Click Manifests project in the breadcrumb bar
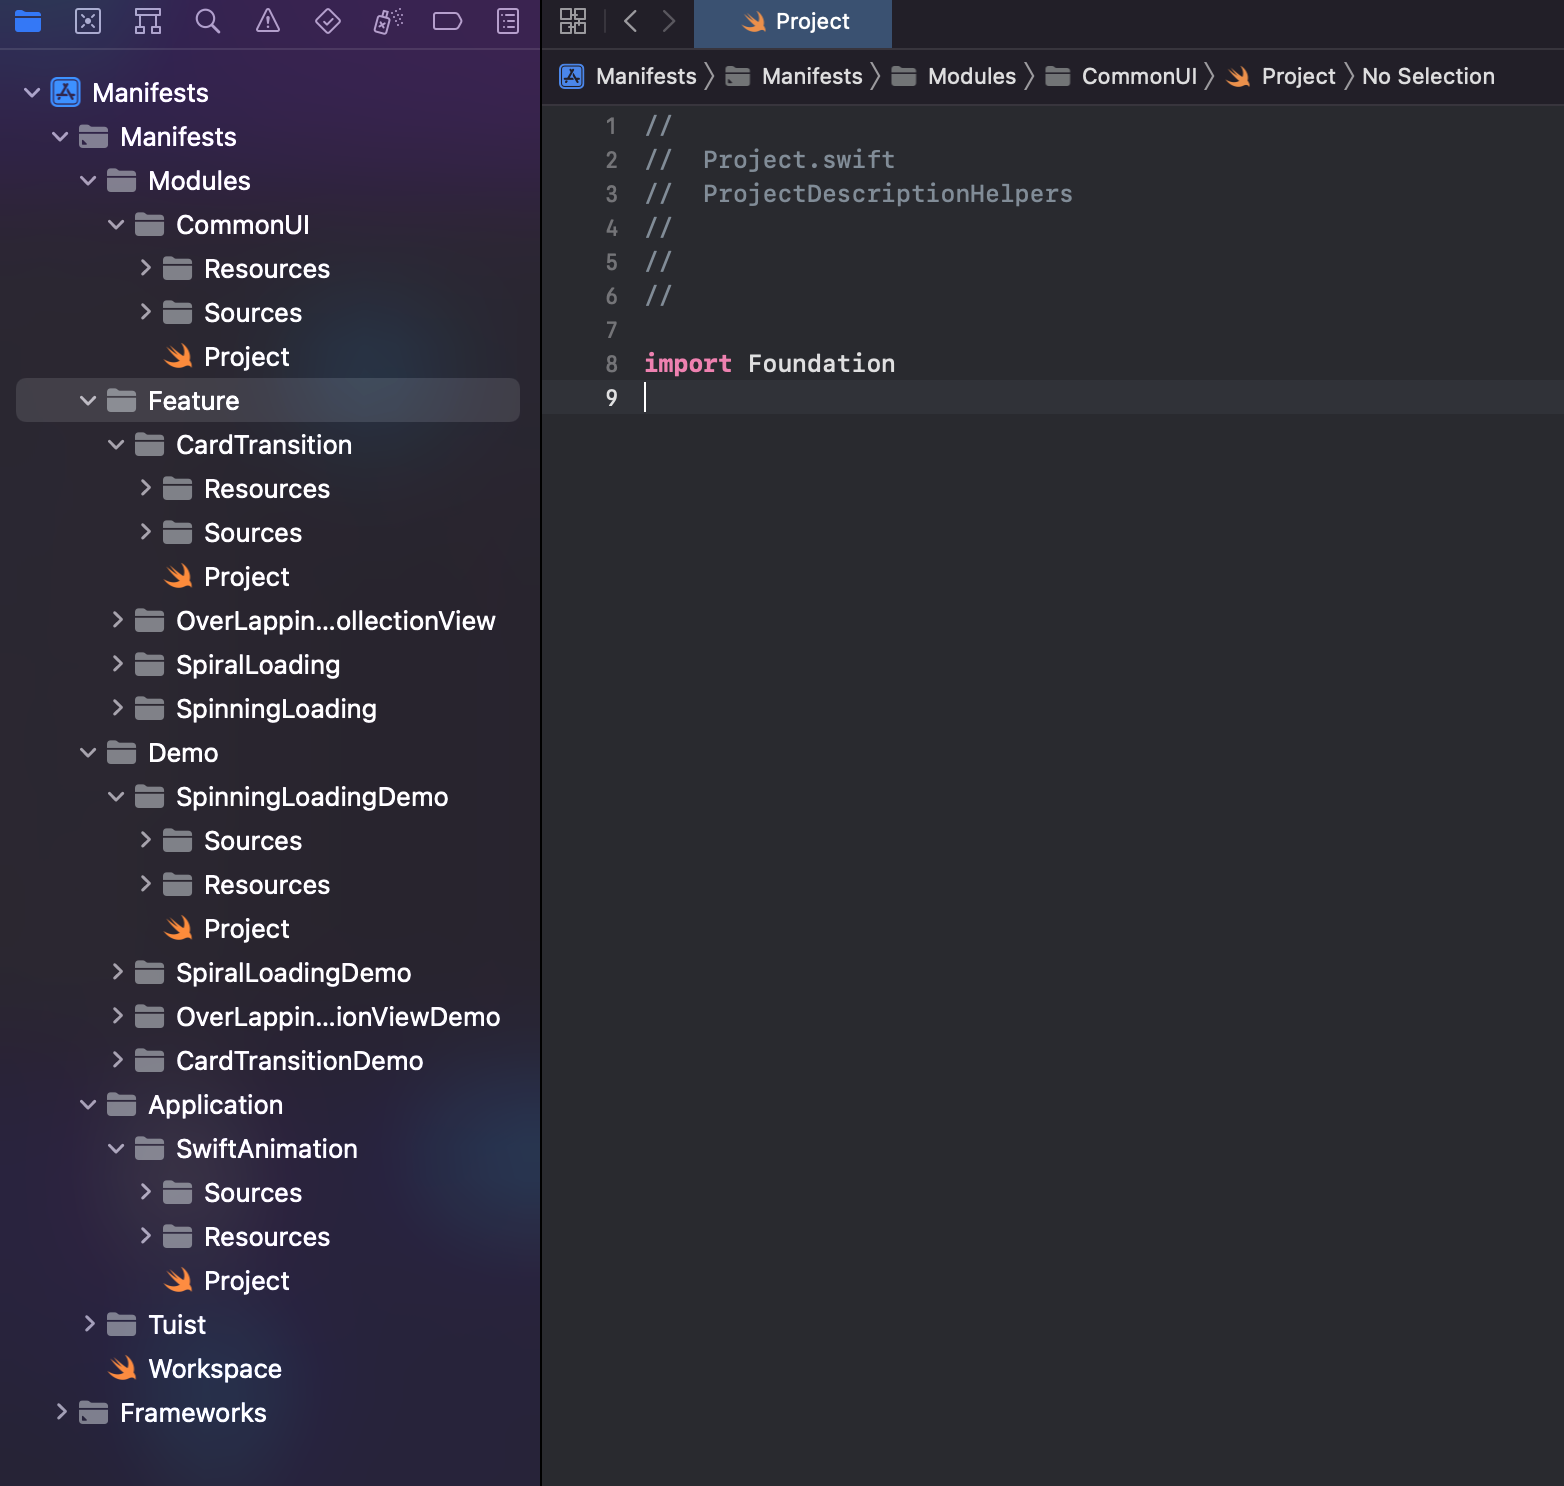 (628, 76)
